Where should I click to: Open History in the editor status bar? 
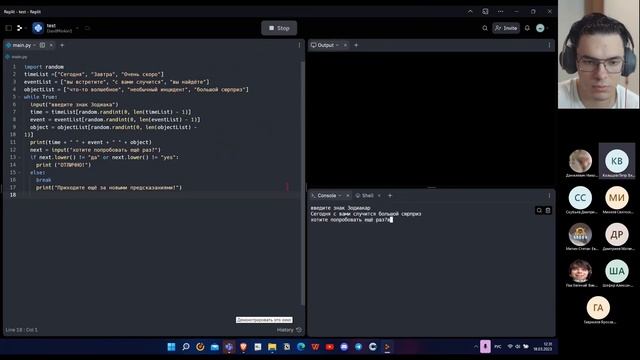pyautogui.click(x=289, y=330)
